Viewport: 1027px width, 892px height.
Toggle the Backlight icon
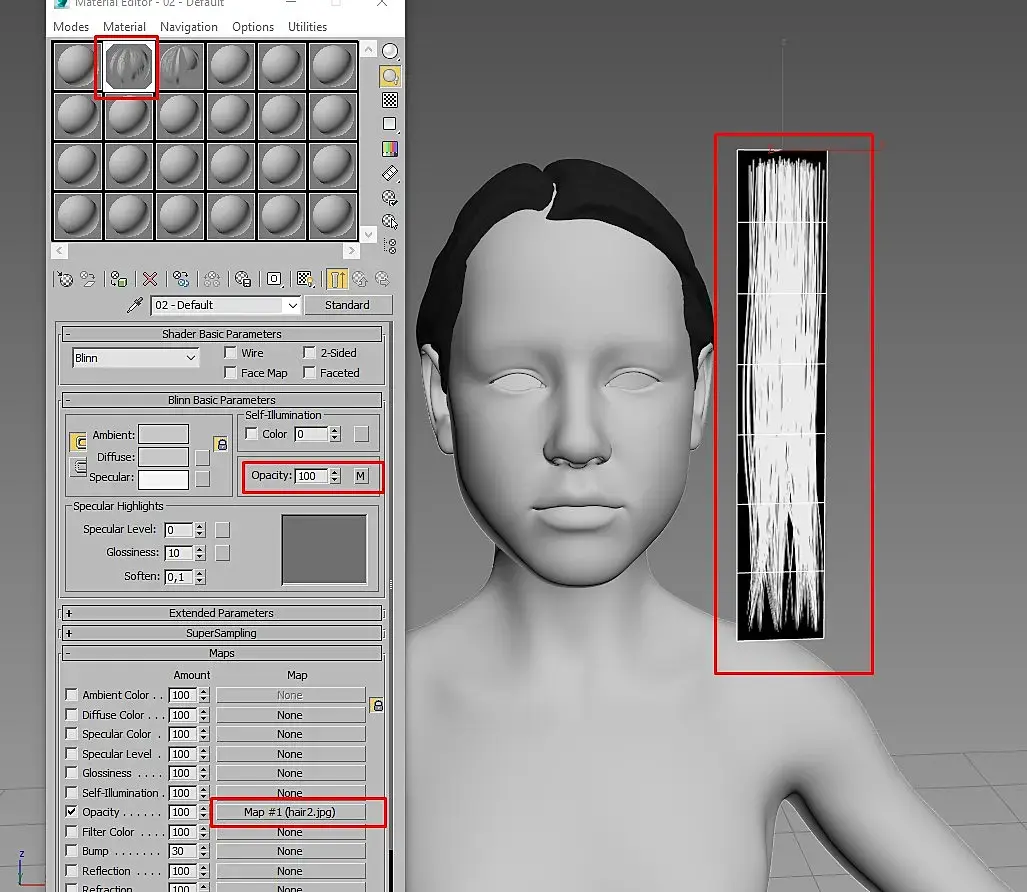(390, 76)
